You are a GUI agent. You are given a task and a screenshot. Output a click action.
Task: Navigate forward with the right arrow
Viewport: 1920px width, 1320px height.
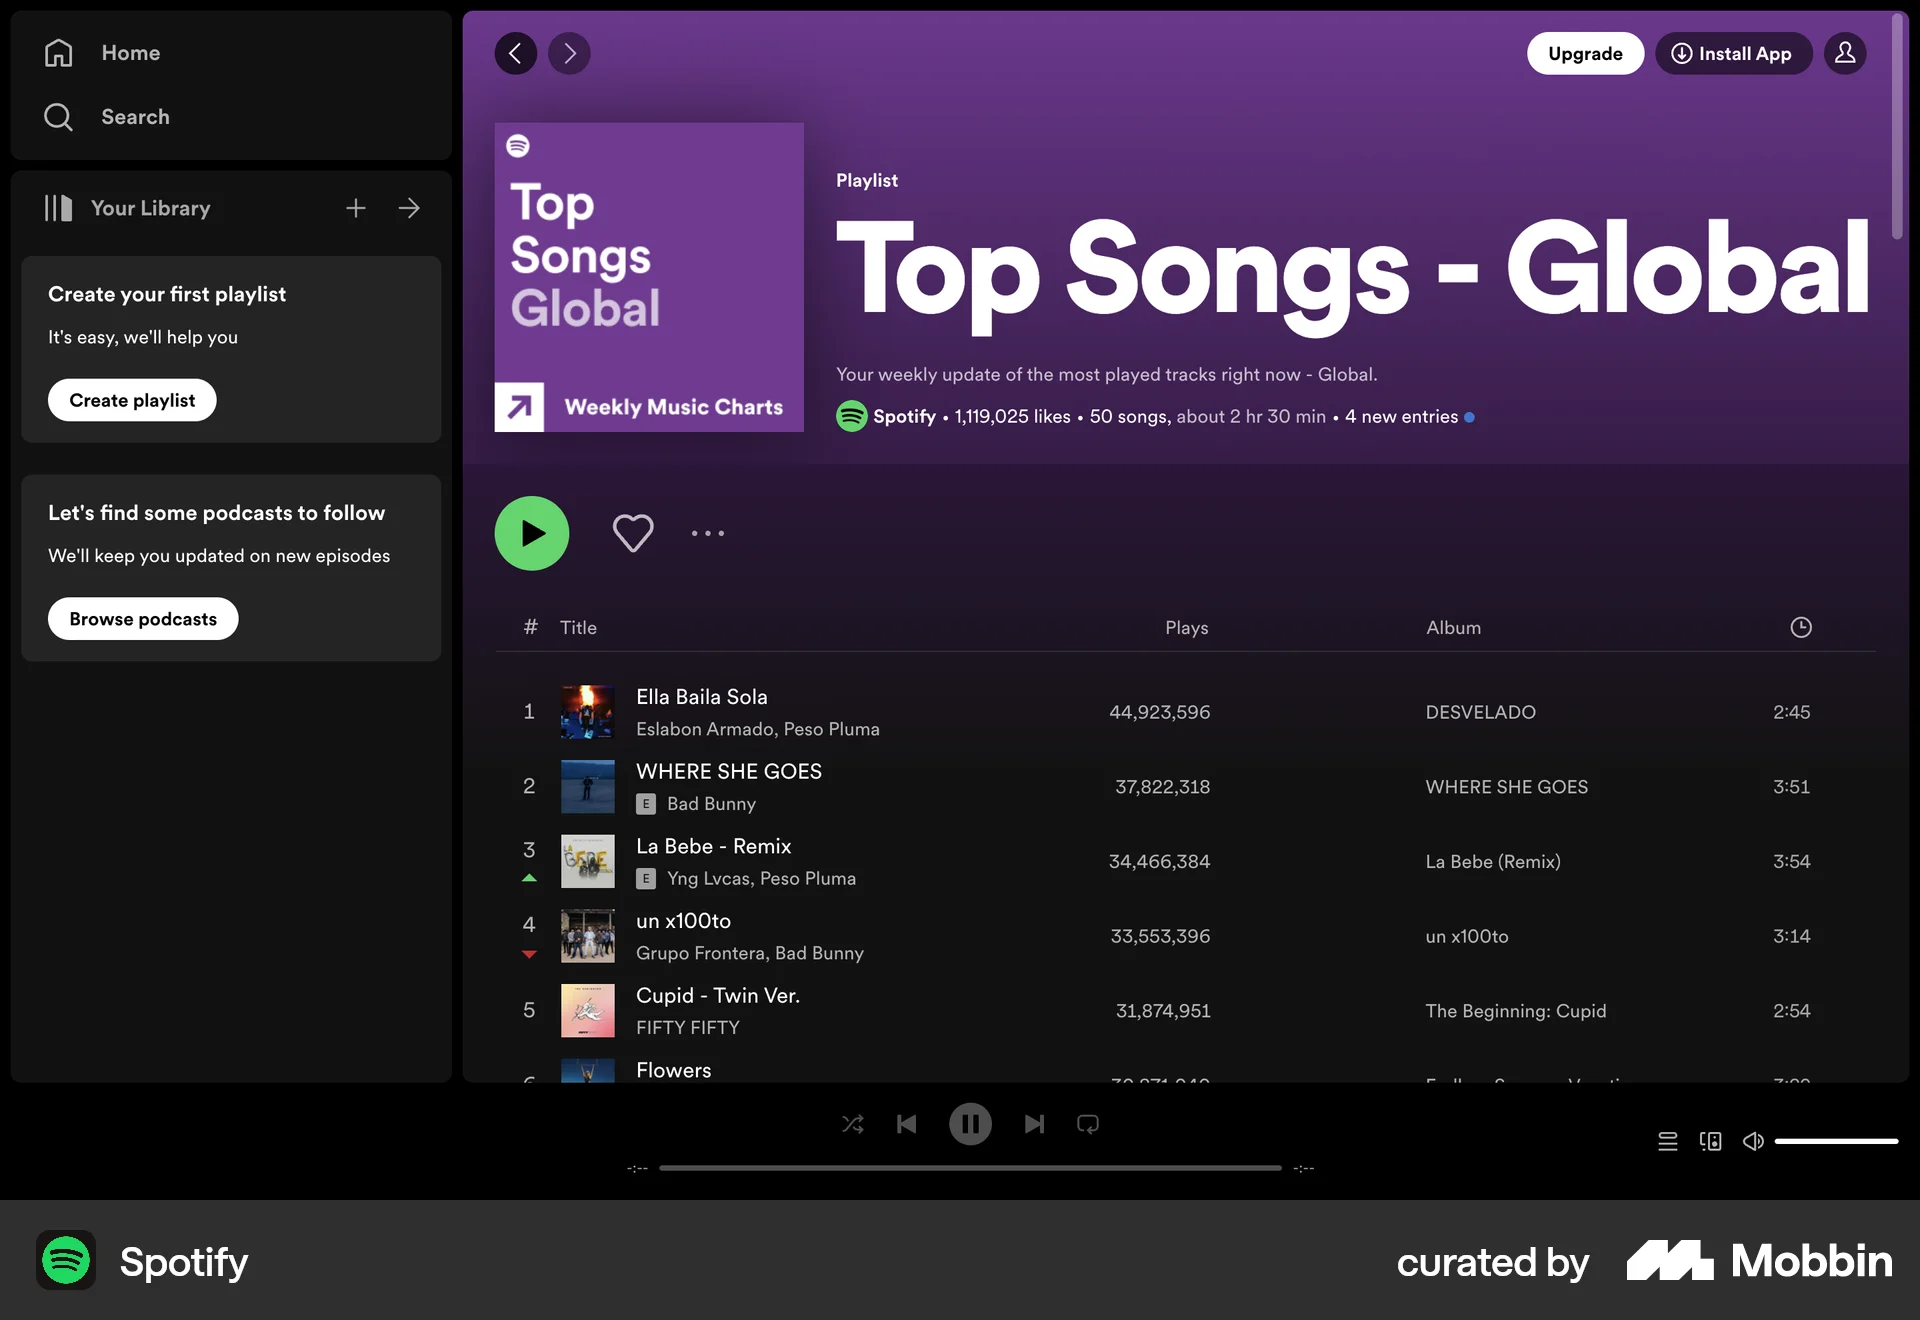click(568, 53)
